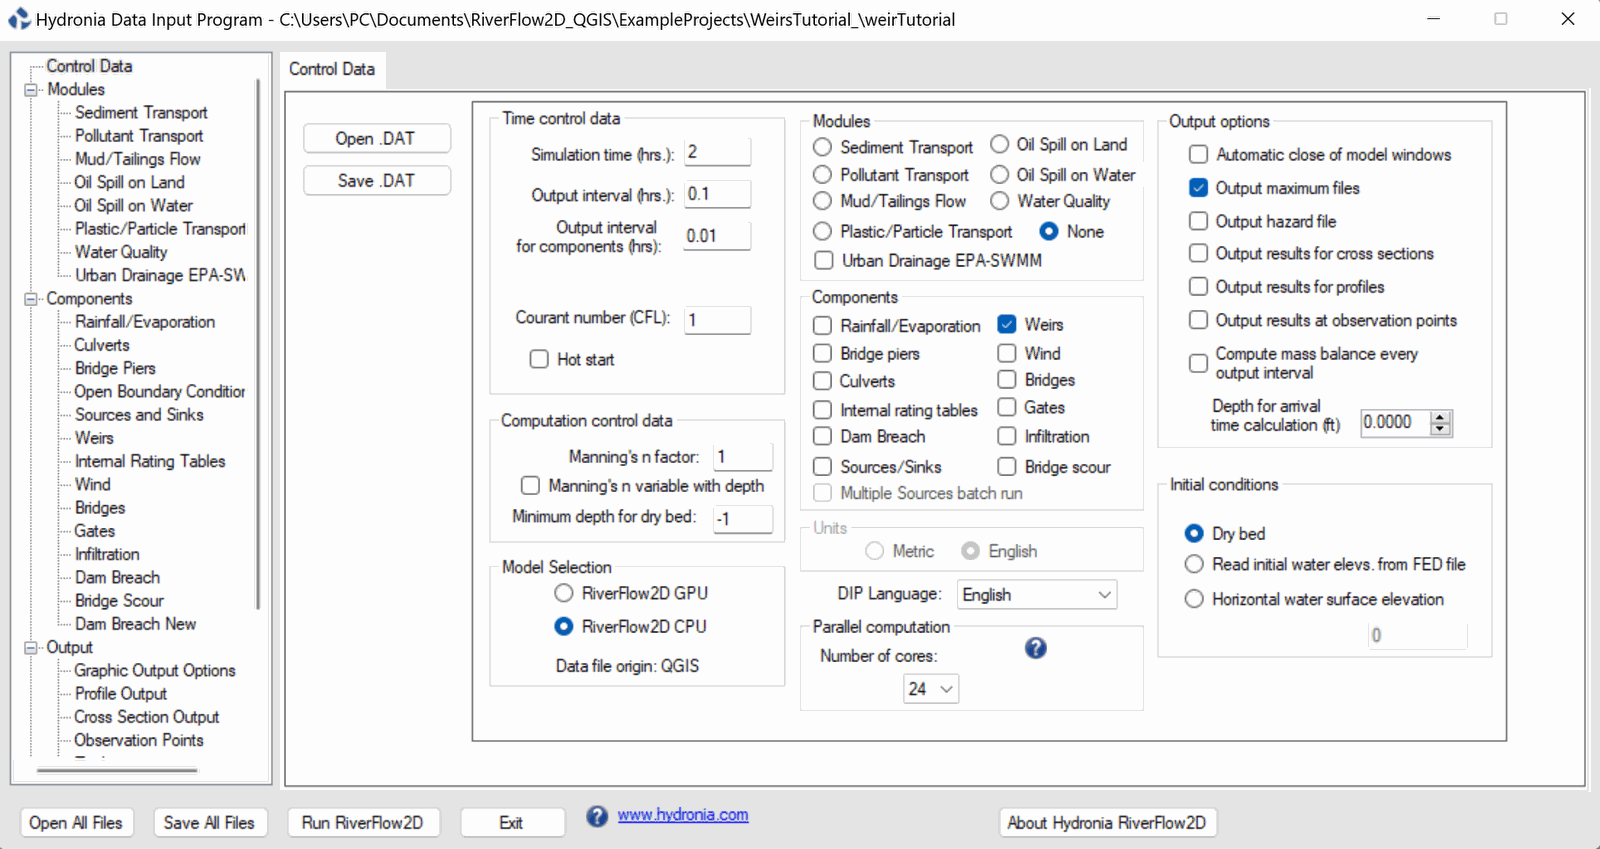Open the Number of cores dropdown
This screenshot has width=1600, height=849.
(930, 689)
